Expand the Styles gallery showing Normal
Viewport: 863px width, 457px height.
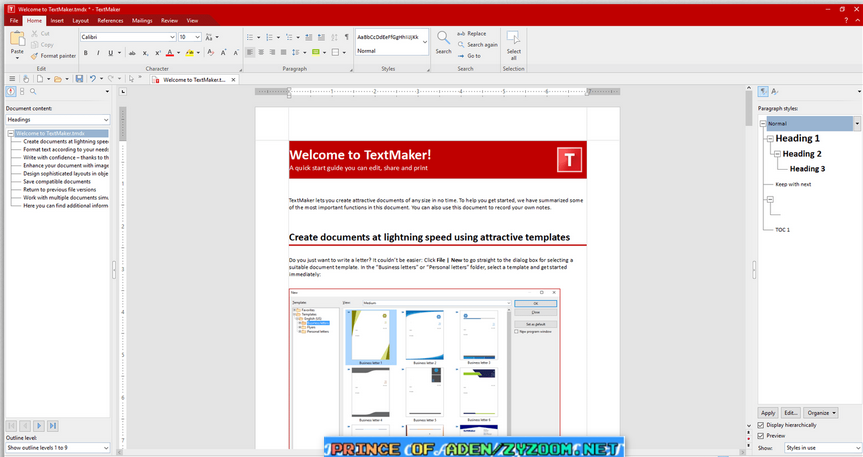tap(425, 42)
